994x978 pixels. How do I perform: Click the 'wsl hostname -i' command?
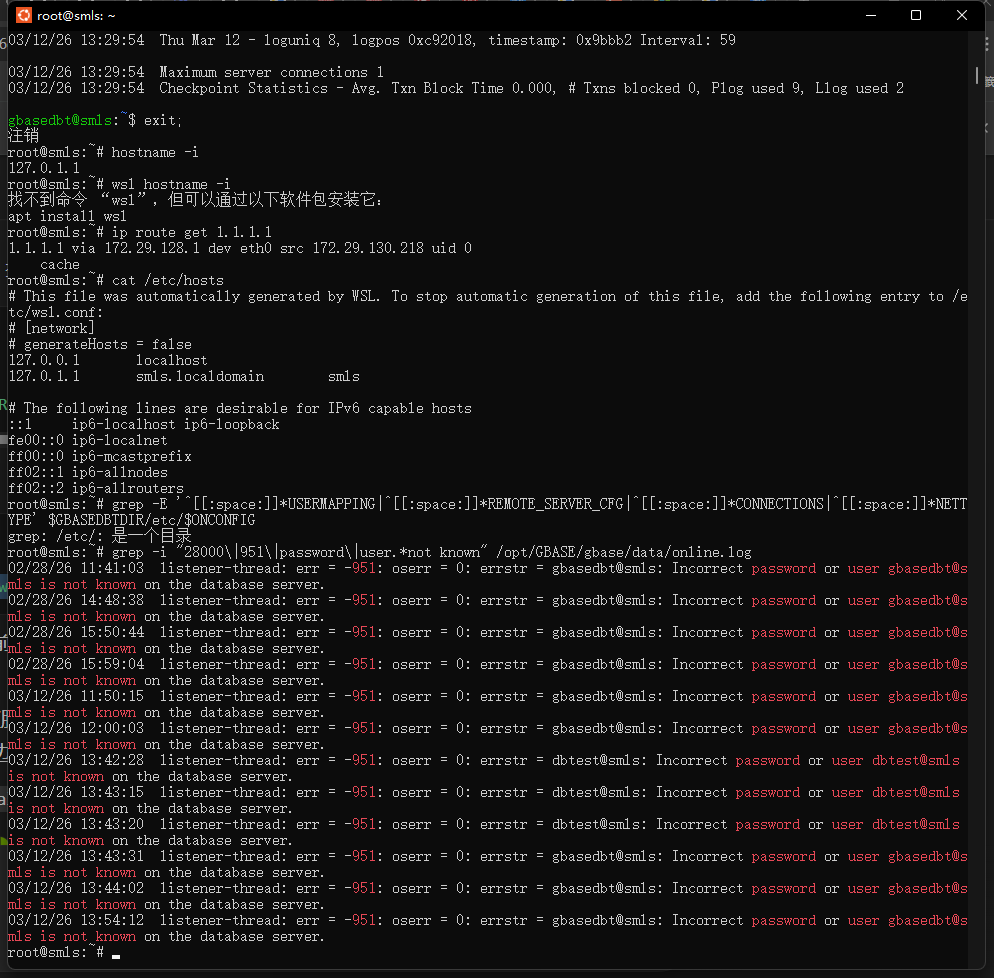point(171,184)
